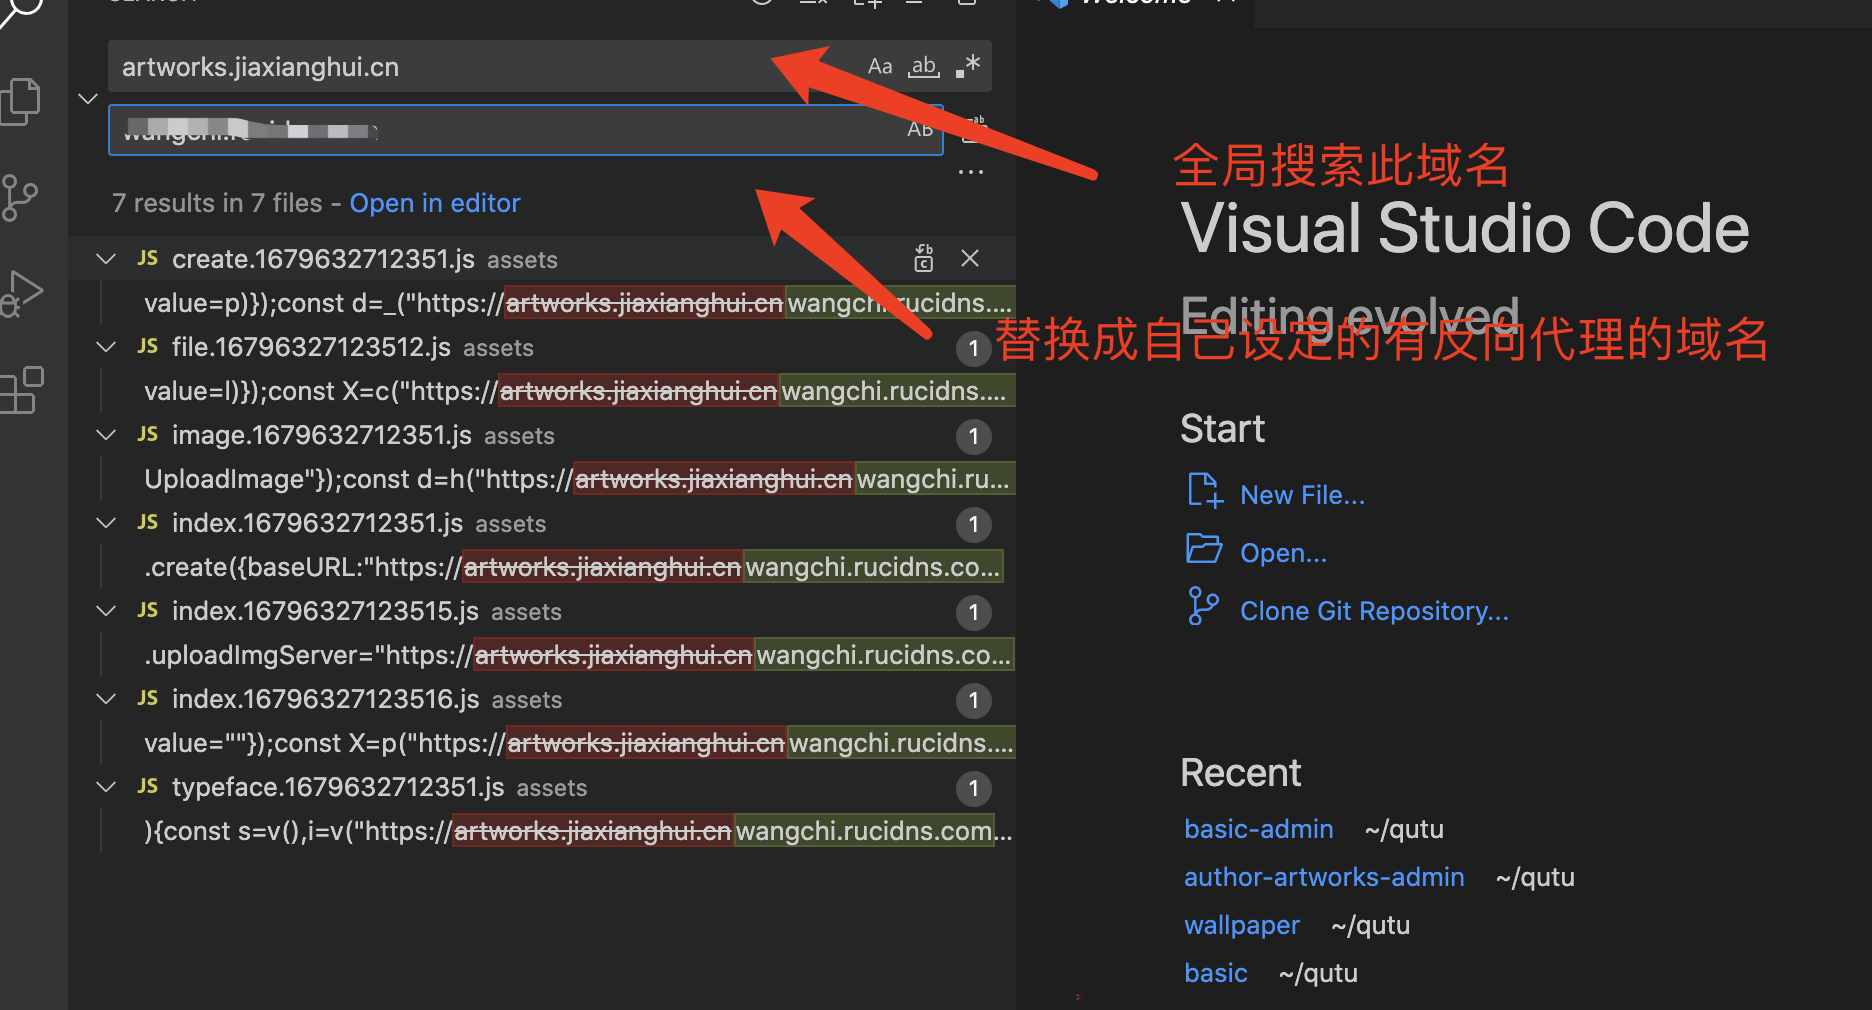The image size is (1872, 1010).
Task: Collapse index.16796327123516.js result group
Action: (x=106, y=699)
